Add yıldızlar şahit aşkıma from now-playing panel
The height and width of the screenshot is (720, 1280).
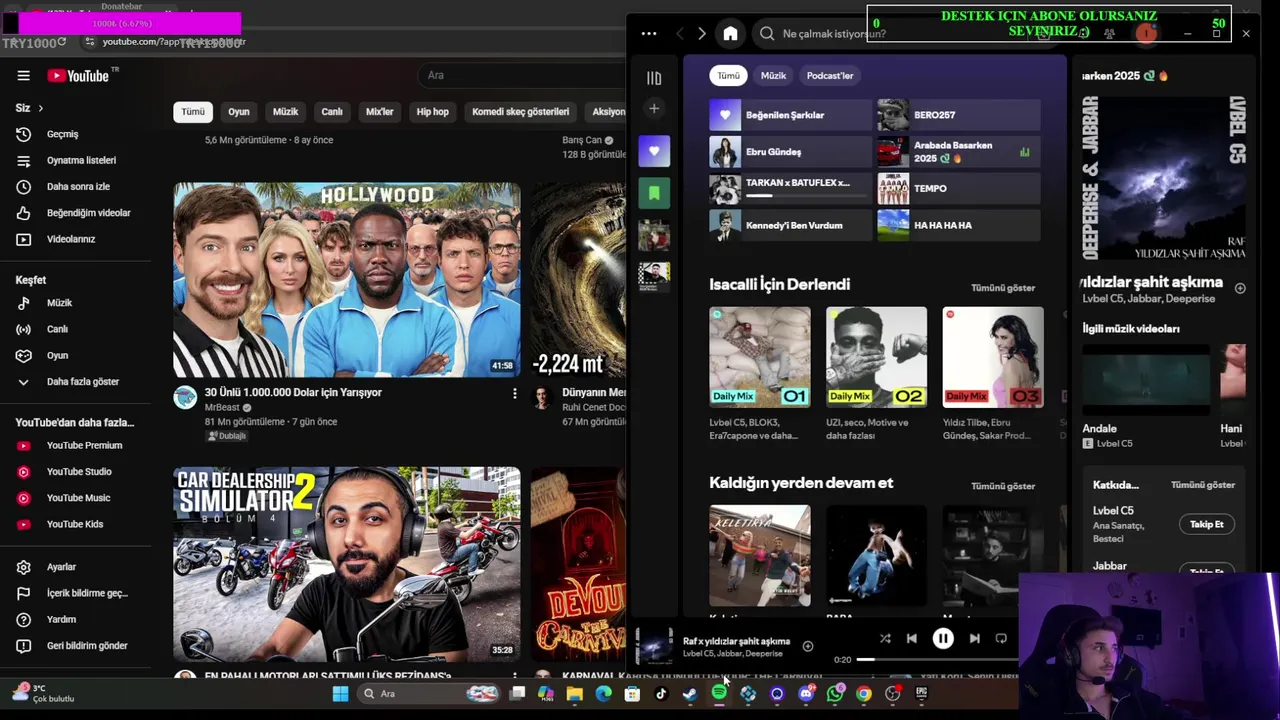1240,288
